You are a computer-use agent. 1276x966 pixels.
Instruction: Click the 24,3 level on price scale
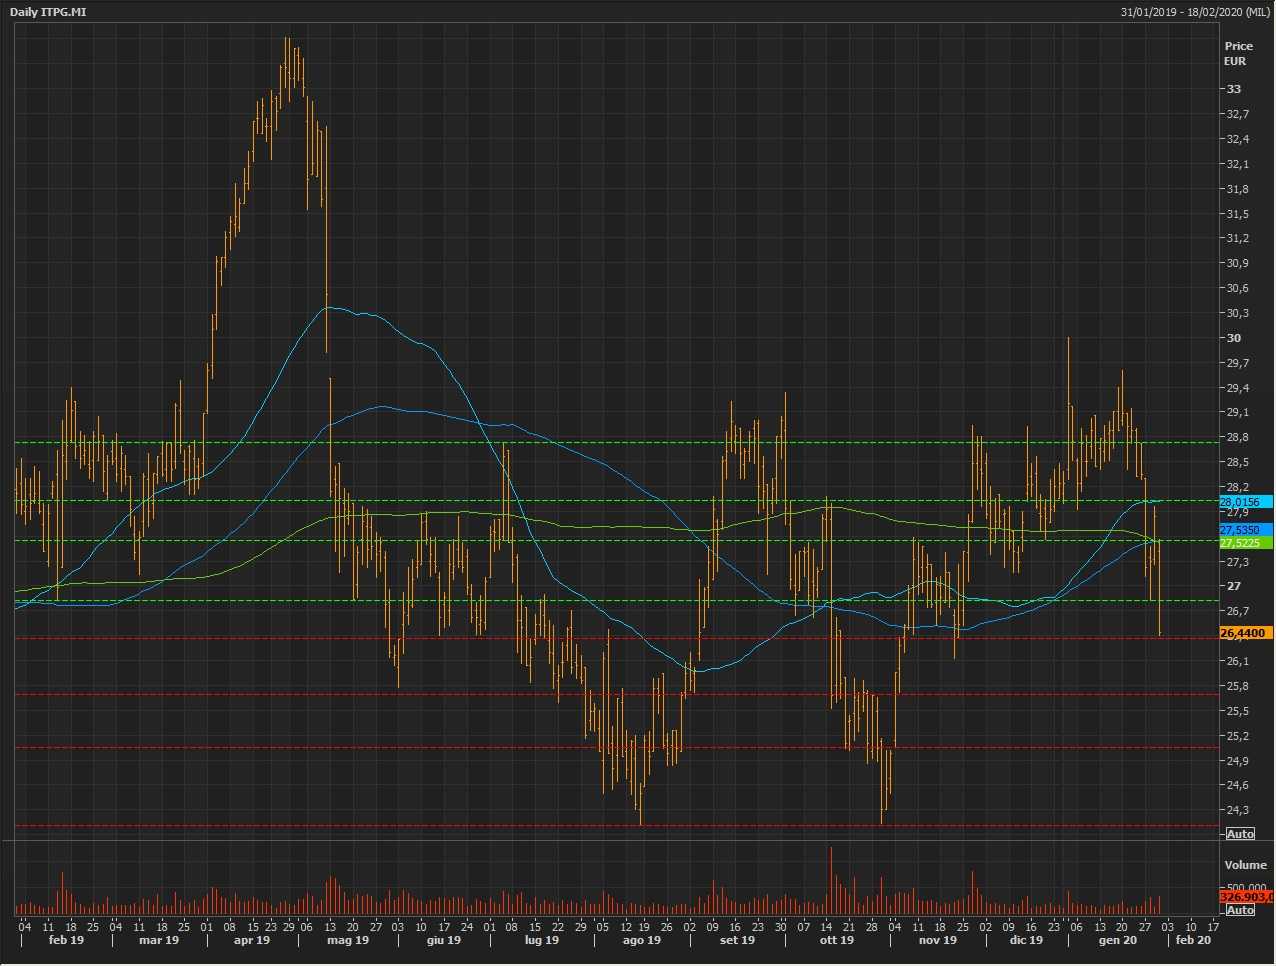click(1237, 810)
